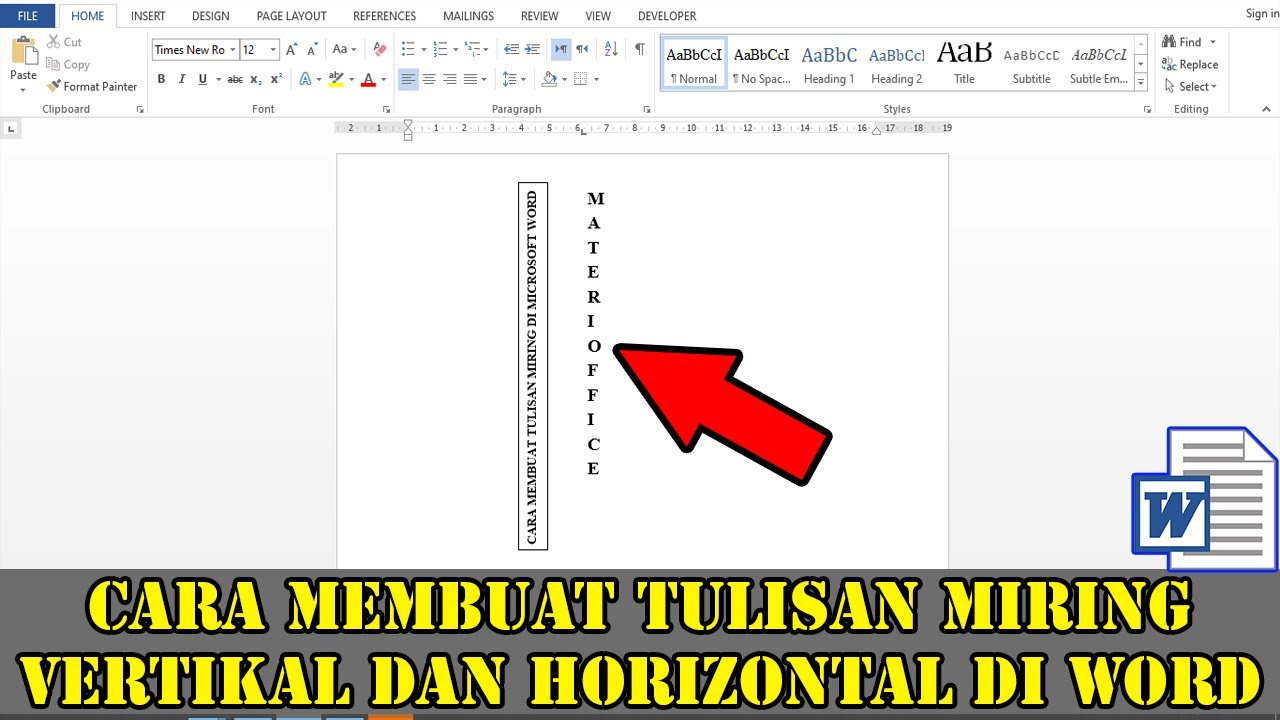Image resolution: width=1280 pixels, height=720 pixels.
Task: Center align the paragraph
Action: (429, 79)
